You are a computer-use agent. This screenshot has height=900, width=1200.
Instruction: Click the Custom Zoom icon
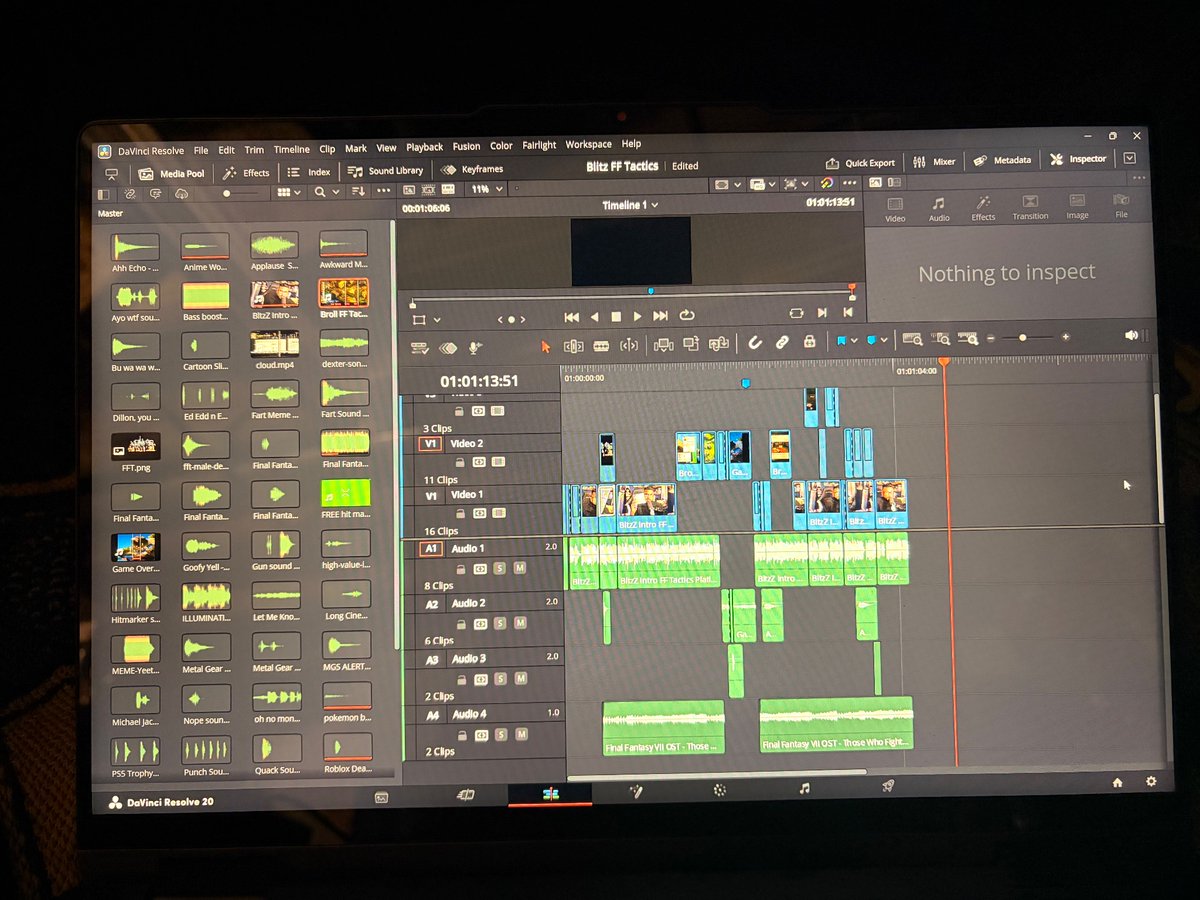click(x=968, y=338)
